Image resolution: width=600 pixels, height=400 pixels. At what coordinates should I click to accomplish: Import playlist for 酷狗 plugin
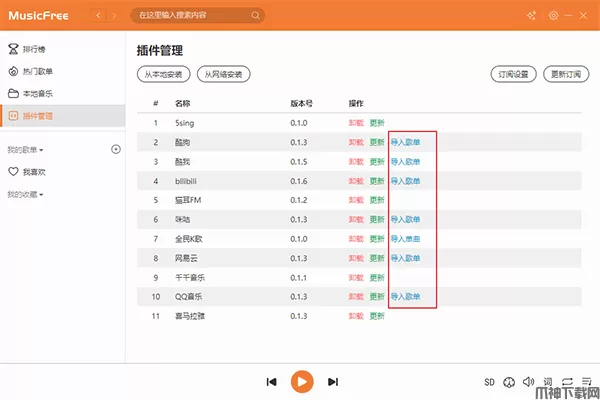(x=405, y=142)
